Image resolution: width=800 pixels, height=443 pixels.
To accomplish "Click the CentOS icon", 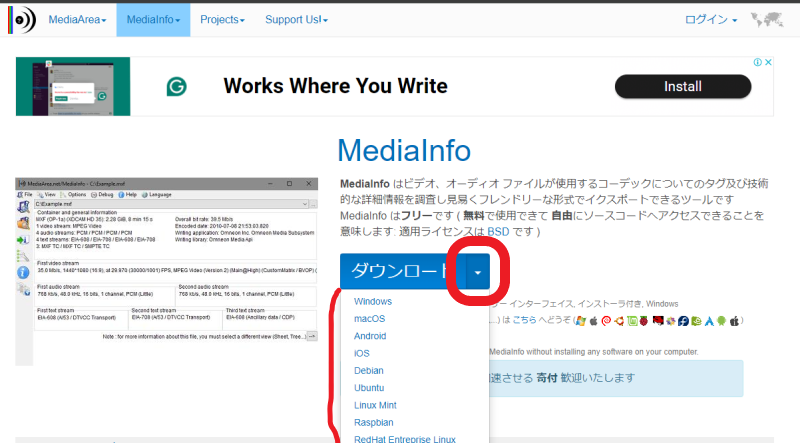I will (670, 321).
